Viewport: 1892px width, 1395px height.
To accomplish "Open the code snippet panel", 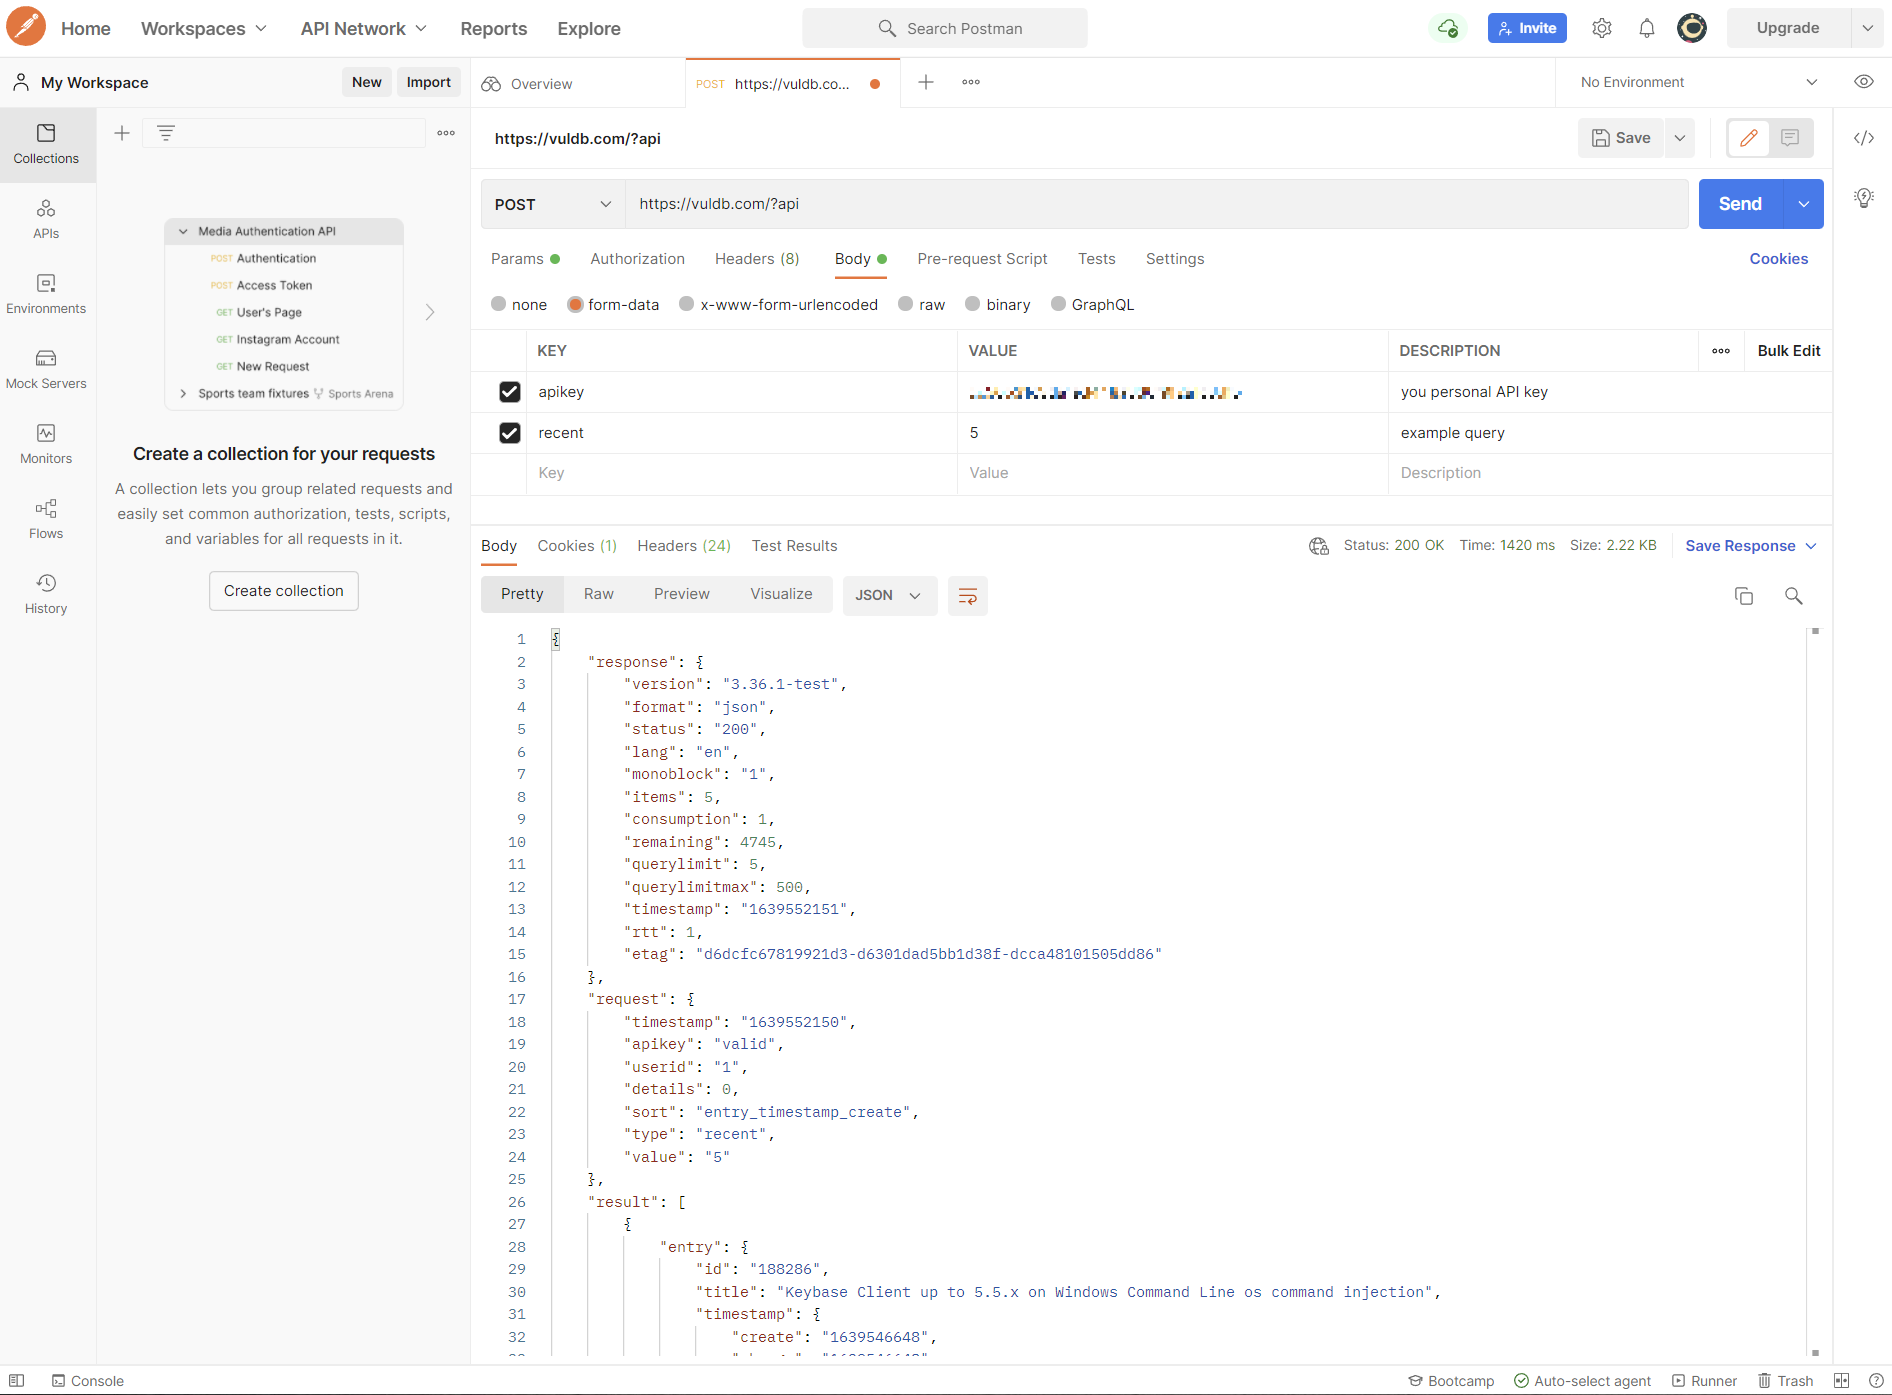I will [x=1863, y=138].
